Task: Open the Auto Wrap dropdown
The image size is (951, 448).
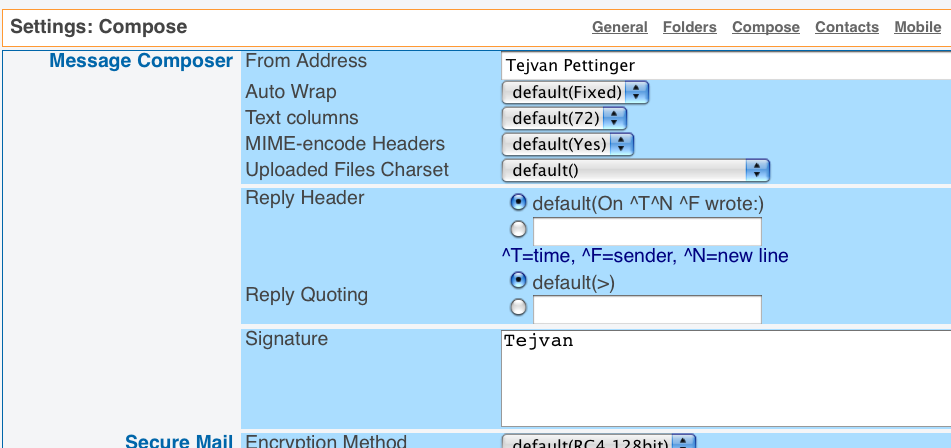Action: tap(575, 92)
